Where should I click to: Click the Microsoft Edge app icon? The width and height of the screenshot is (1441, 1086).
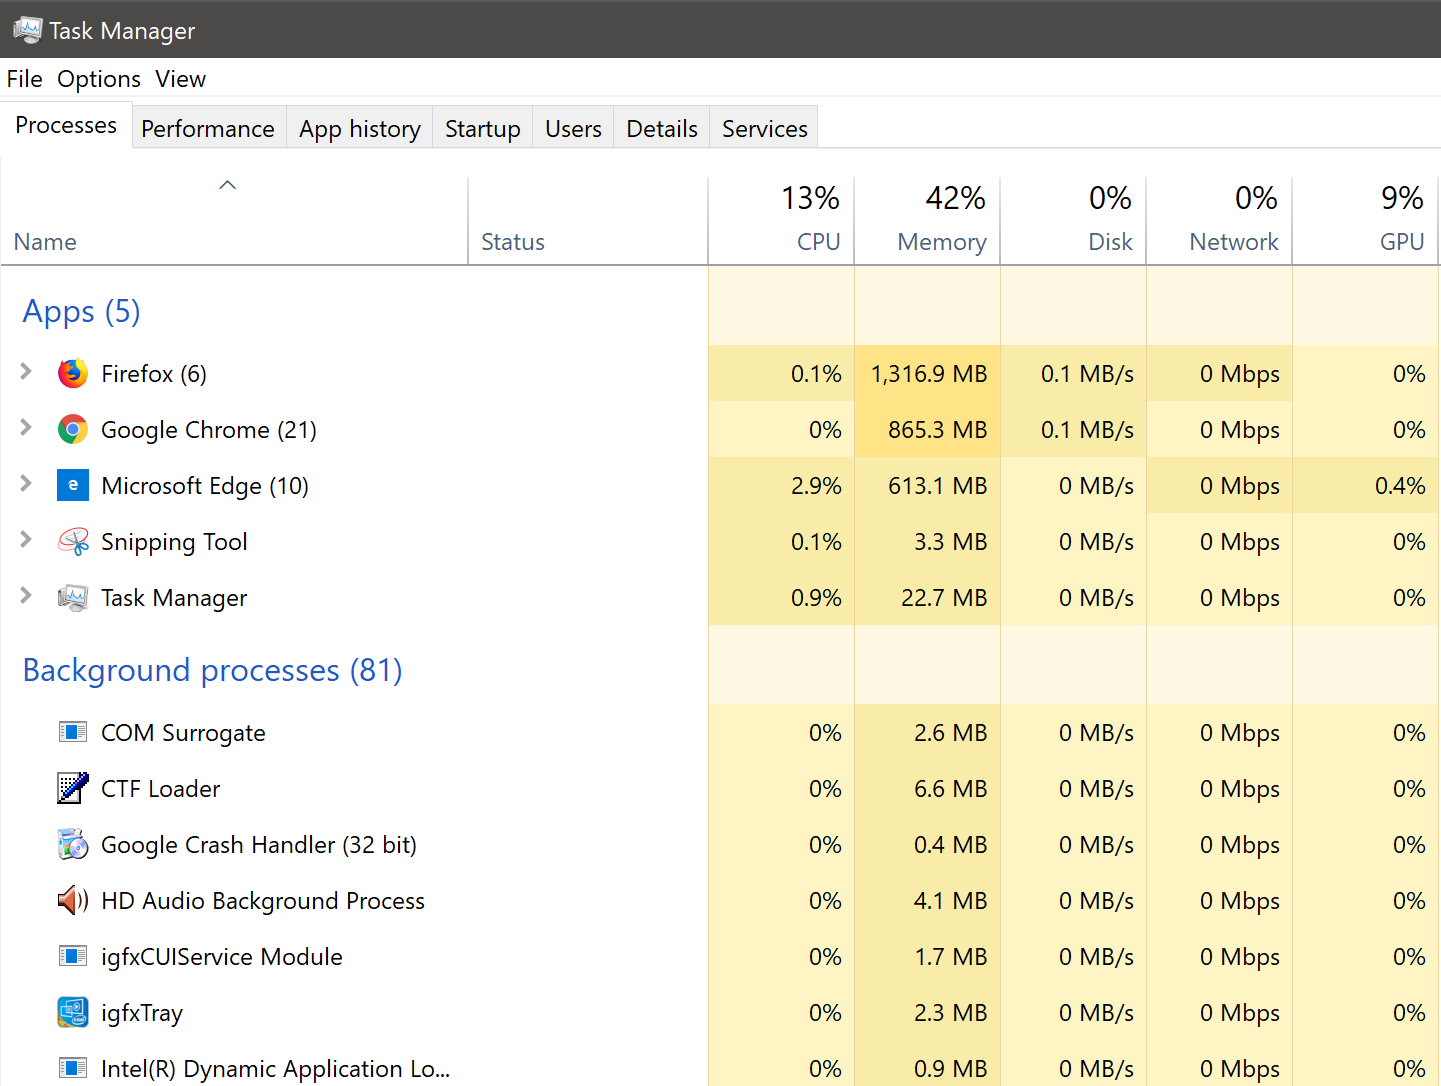click(x=73, y=486)
